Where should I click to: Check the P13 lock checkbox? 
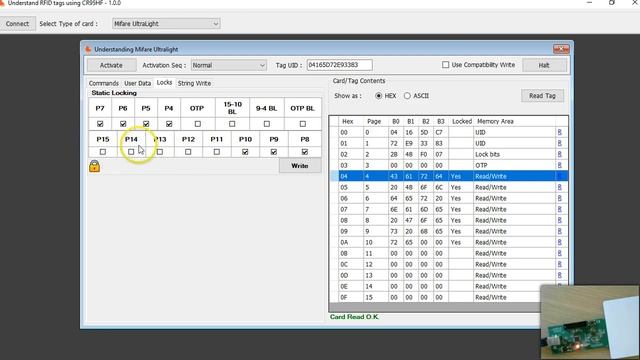point(160,152)
